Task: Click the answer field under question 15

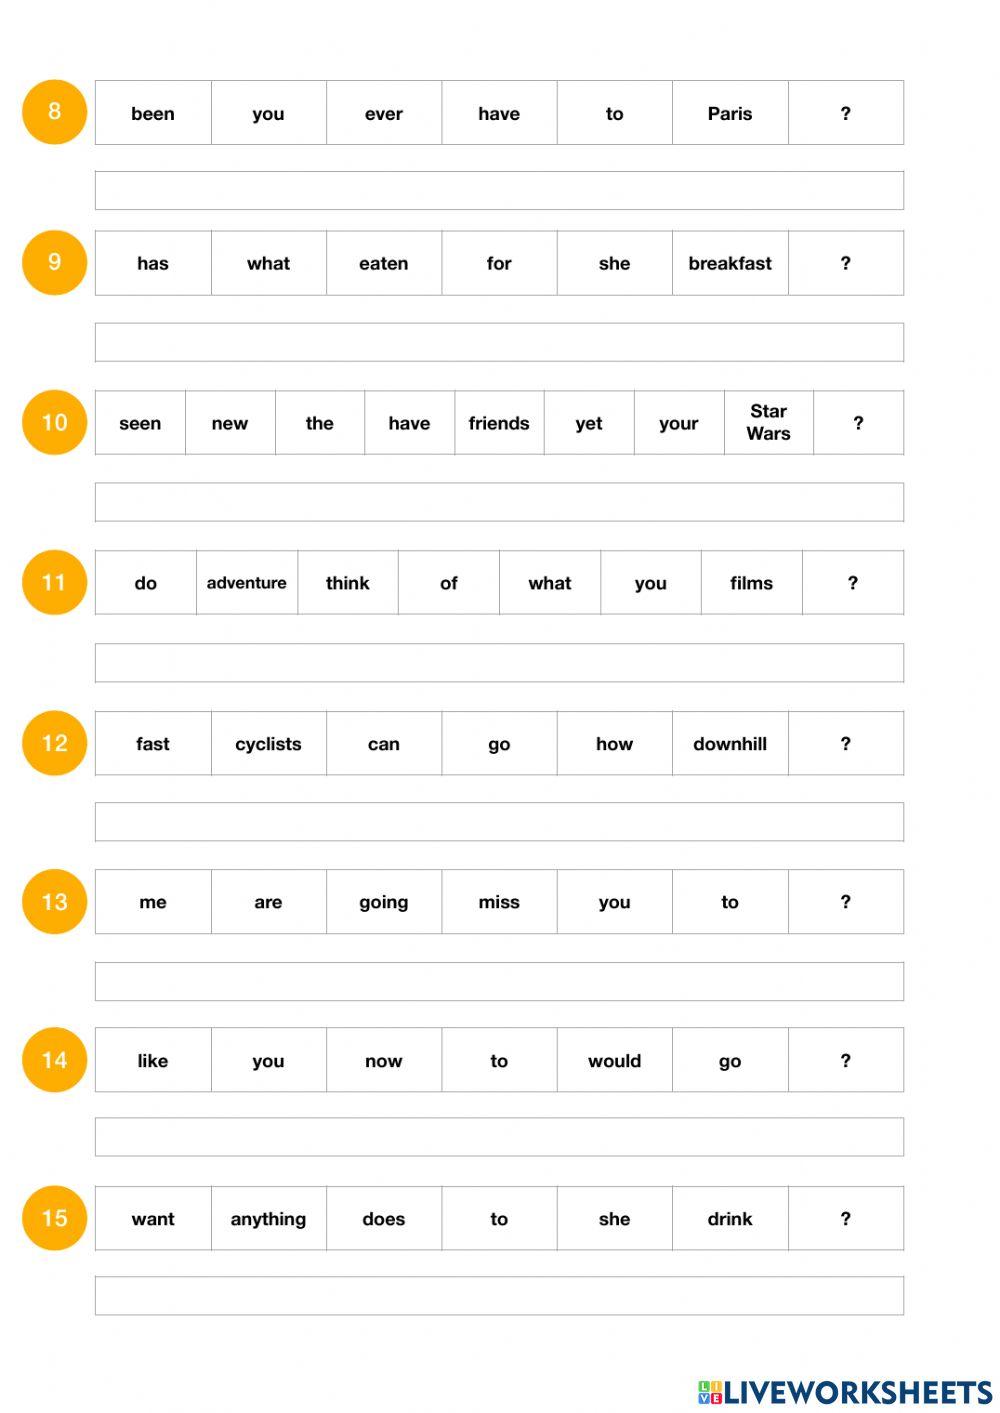Action: point(499,1295)
